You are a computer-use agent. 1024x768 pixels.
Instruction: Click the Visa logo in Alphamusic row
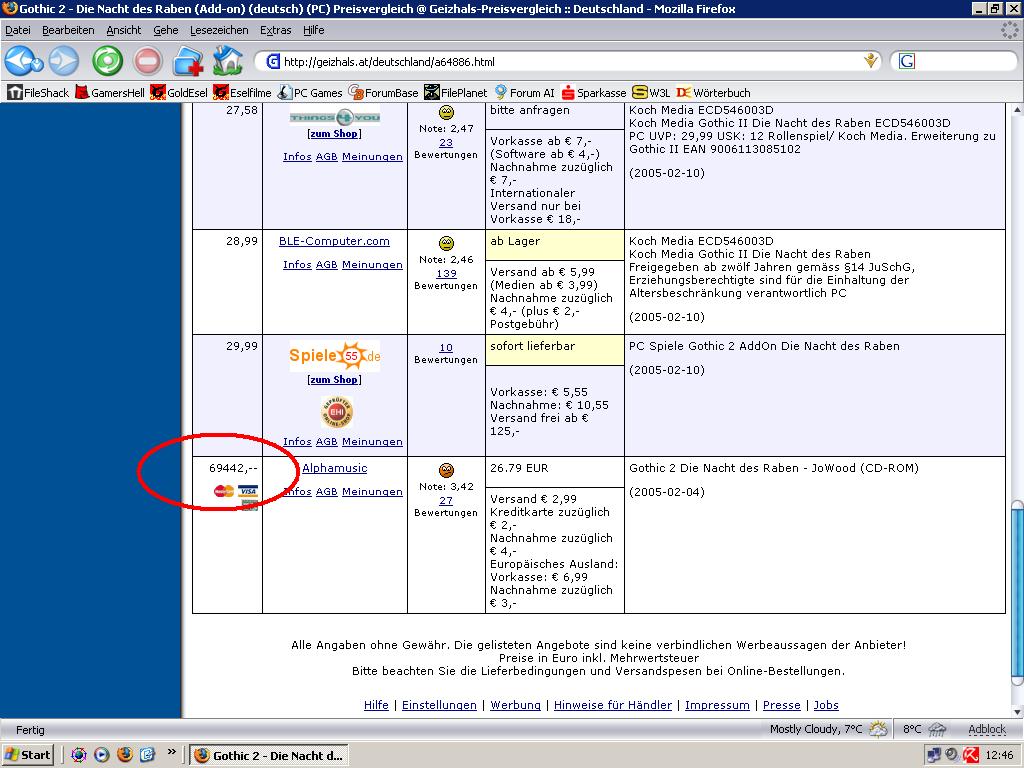click(x=248, y=491)
